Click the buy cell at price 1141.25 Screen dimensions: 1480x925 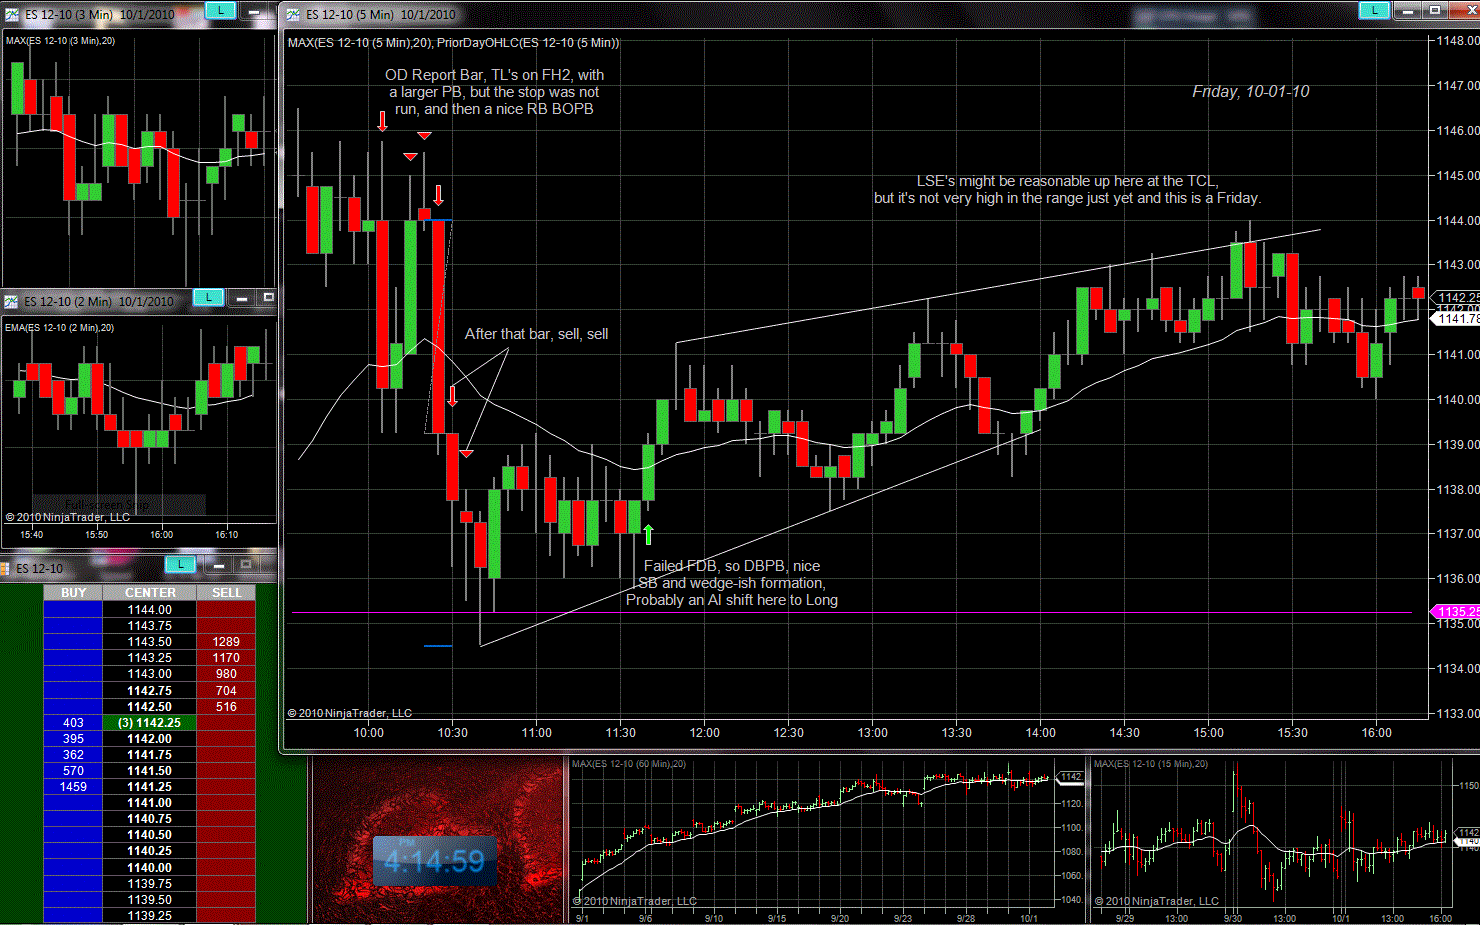pyautogui.click(x=73, y=787)
